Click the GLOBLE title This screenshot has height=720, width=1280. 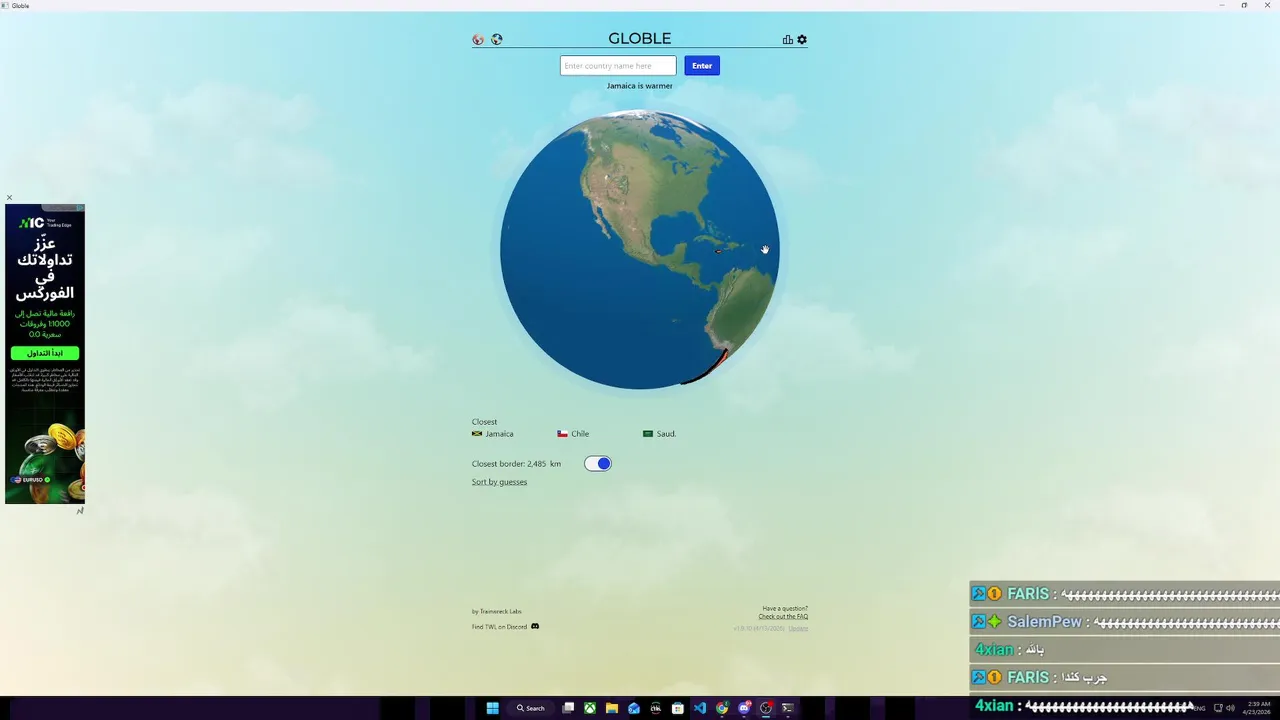point(640,39)
